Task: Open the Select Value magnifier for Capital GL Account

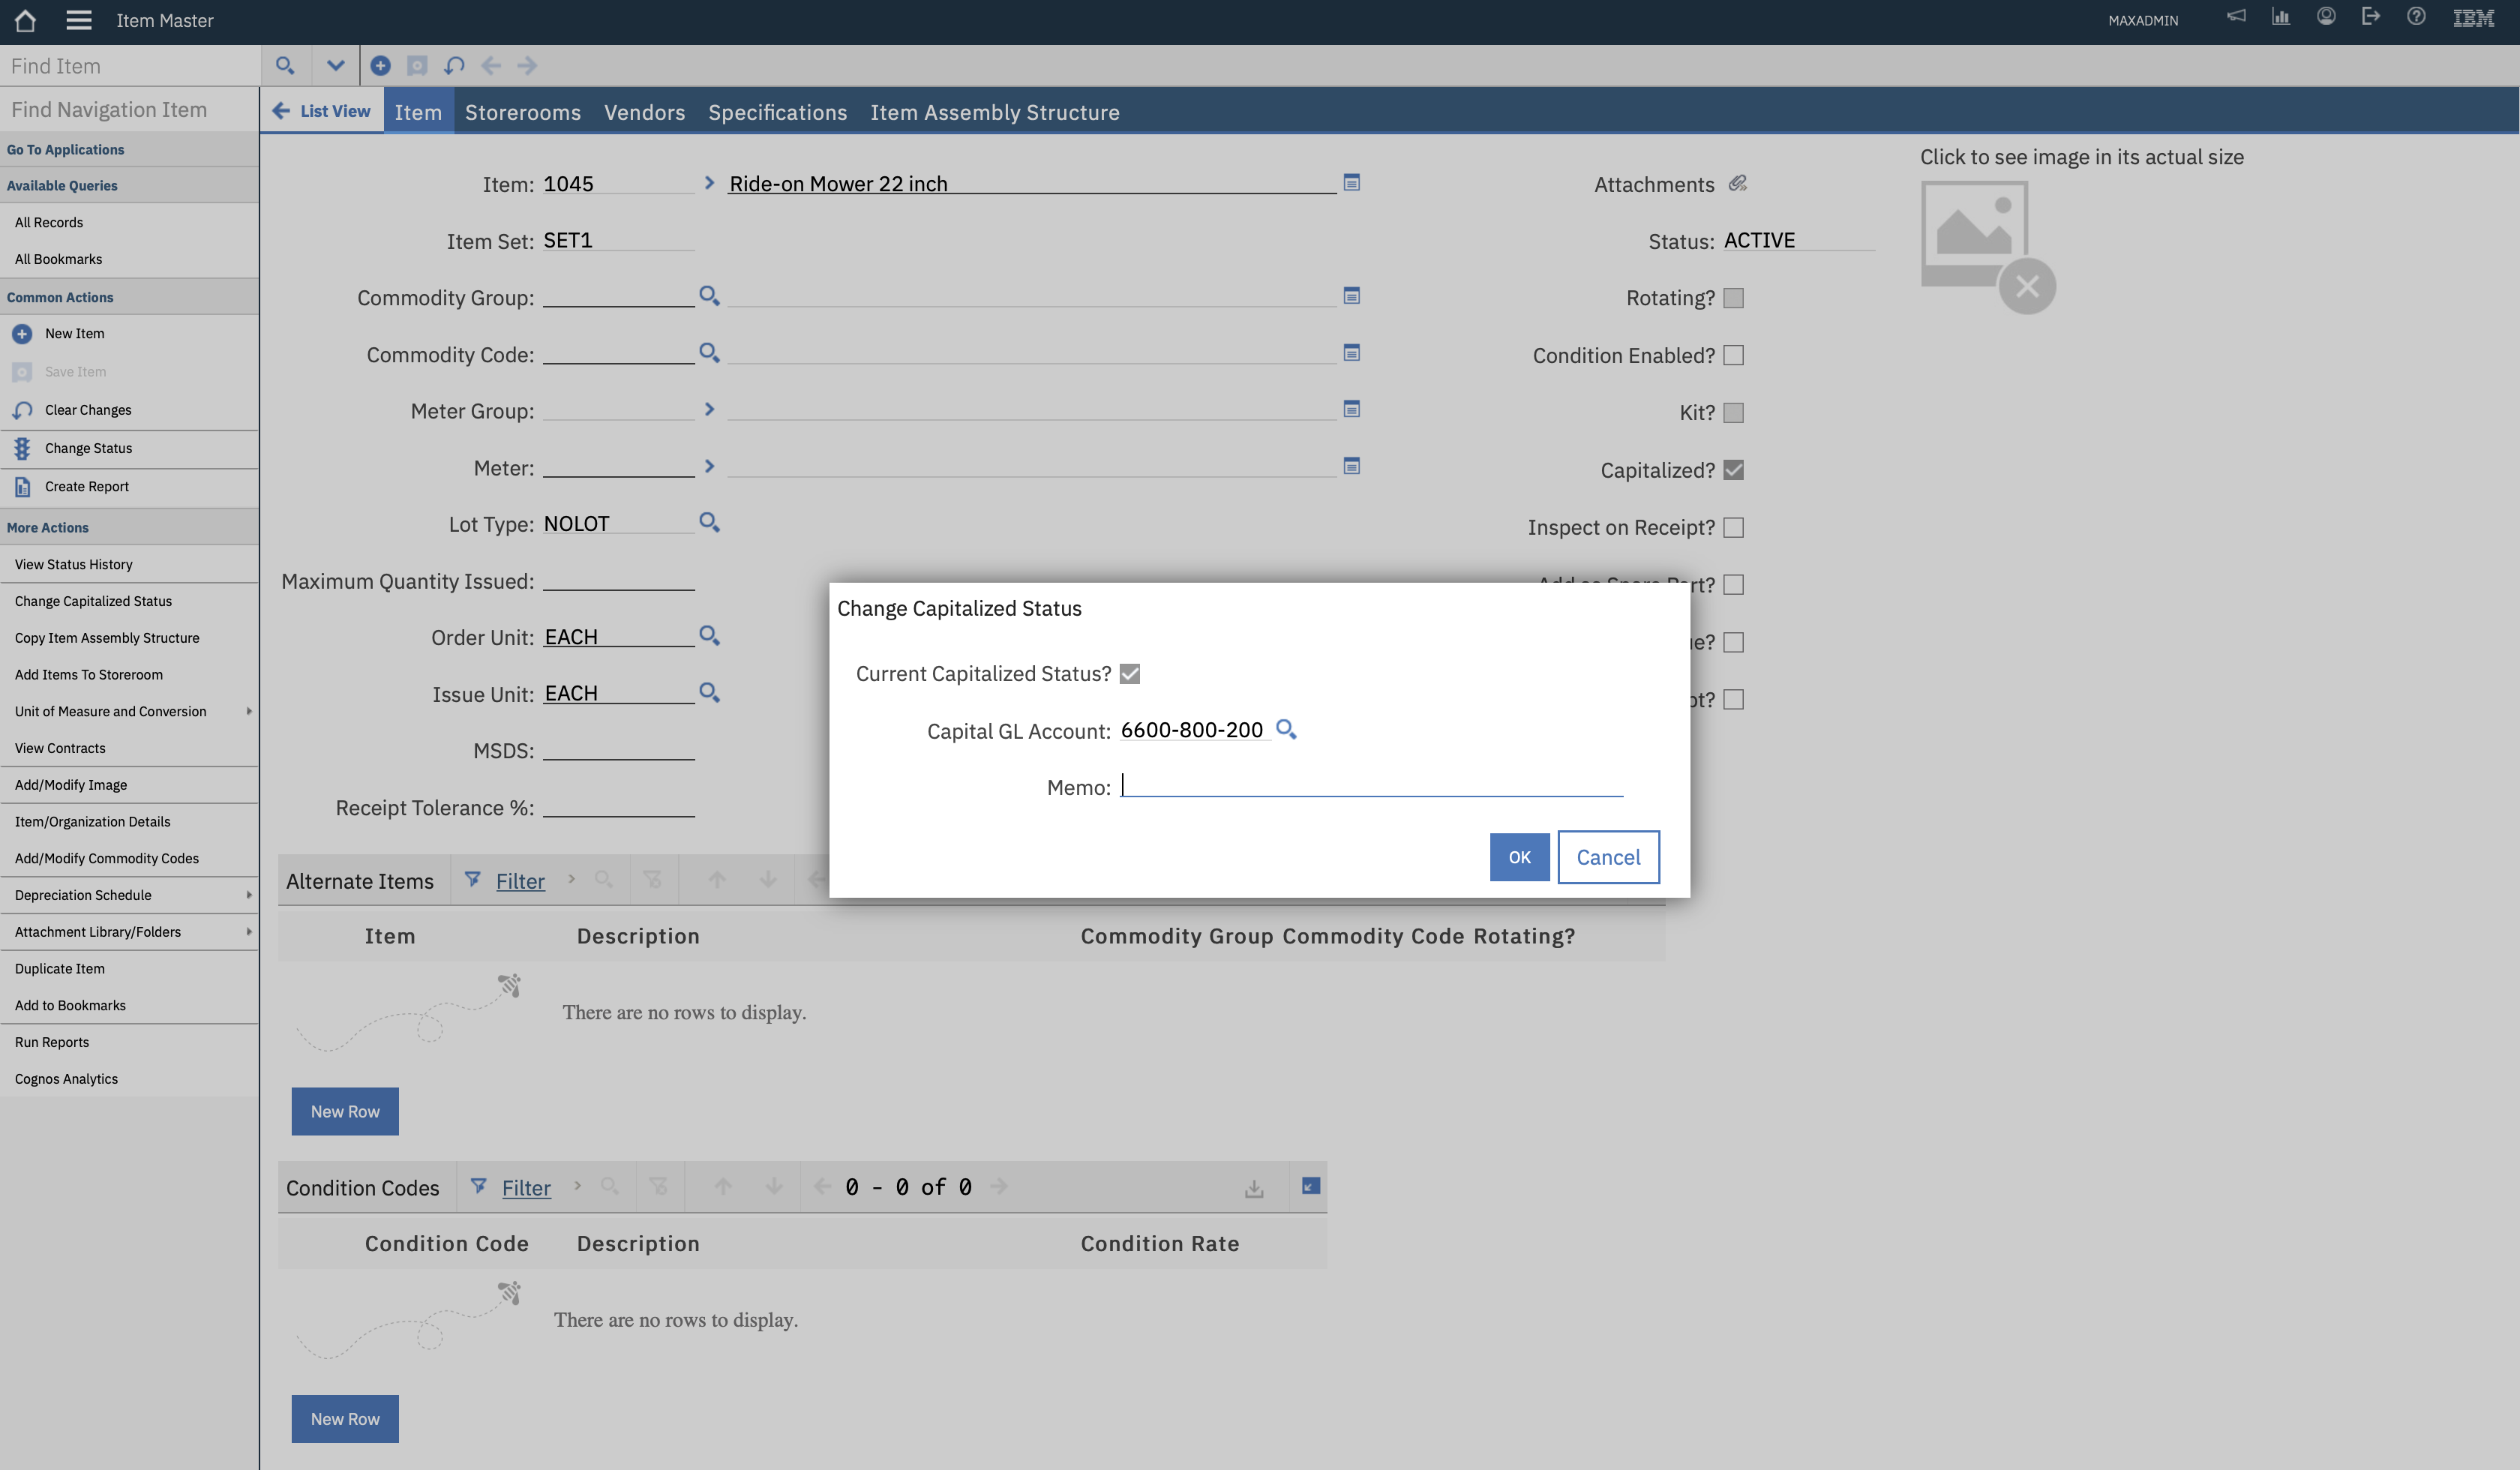Action: [x=1288, y=730]
